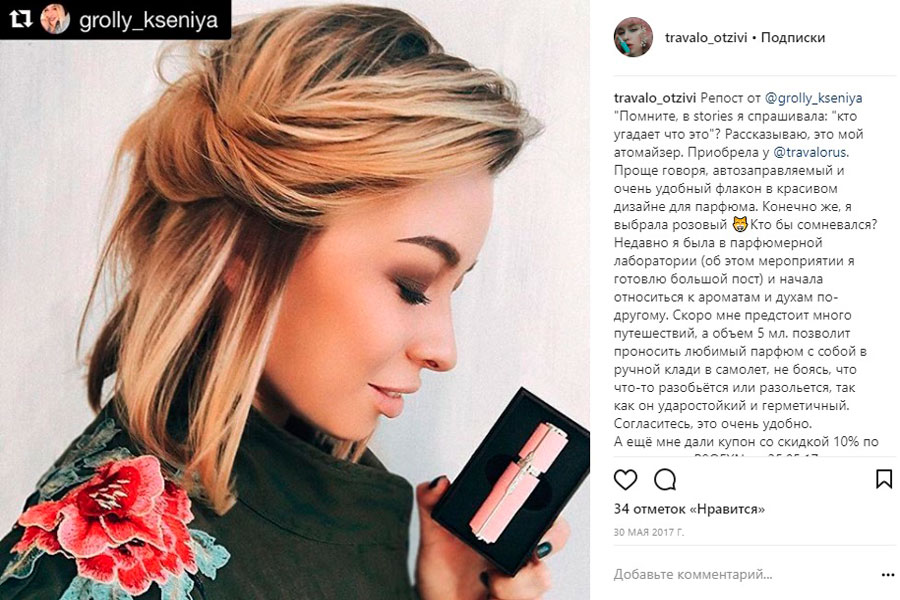The image size is (900, 600).
Task: Open the @grolly_kseniya mention link
Action: (813, 98)
